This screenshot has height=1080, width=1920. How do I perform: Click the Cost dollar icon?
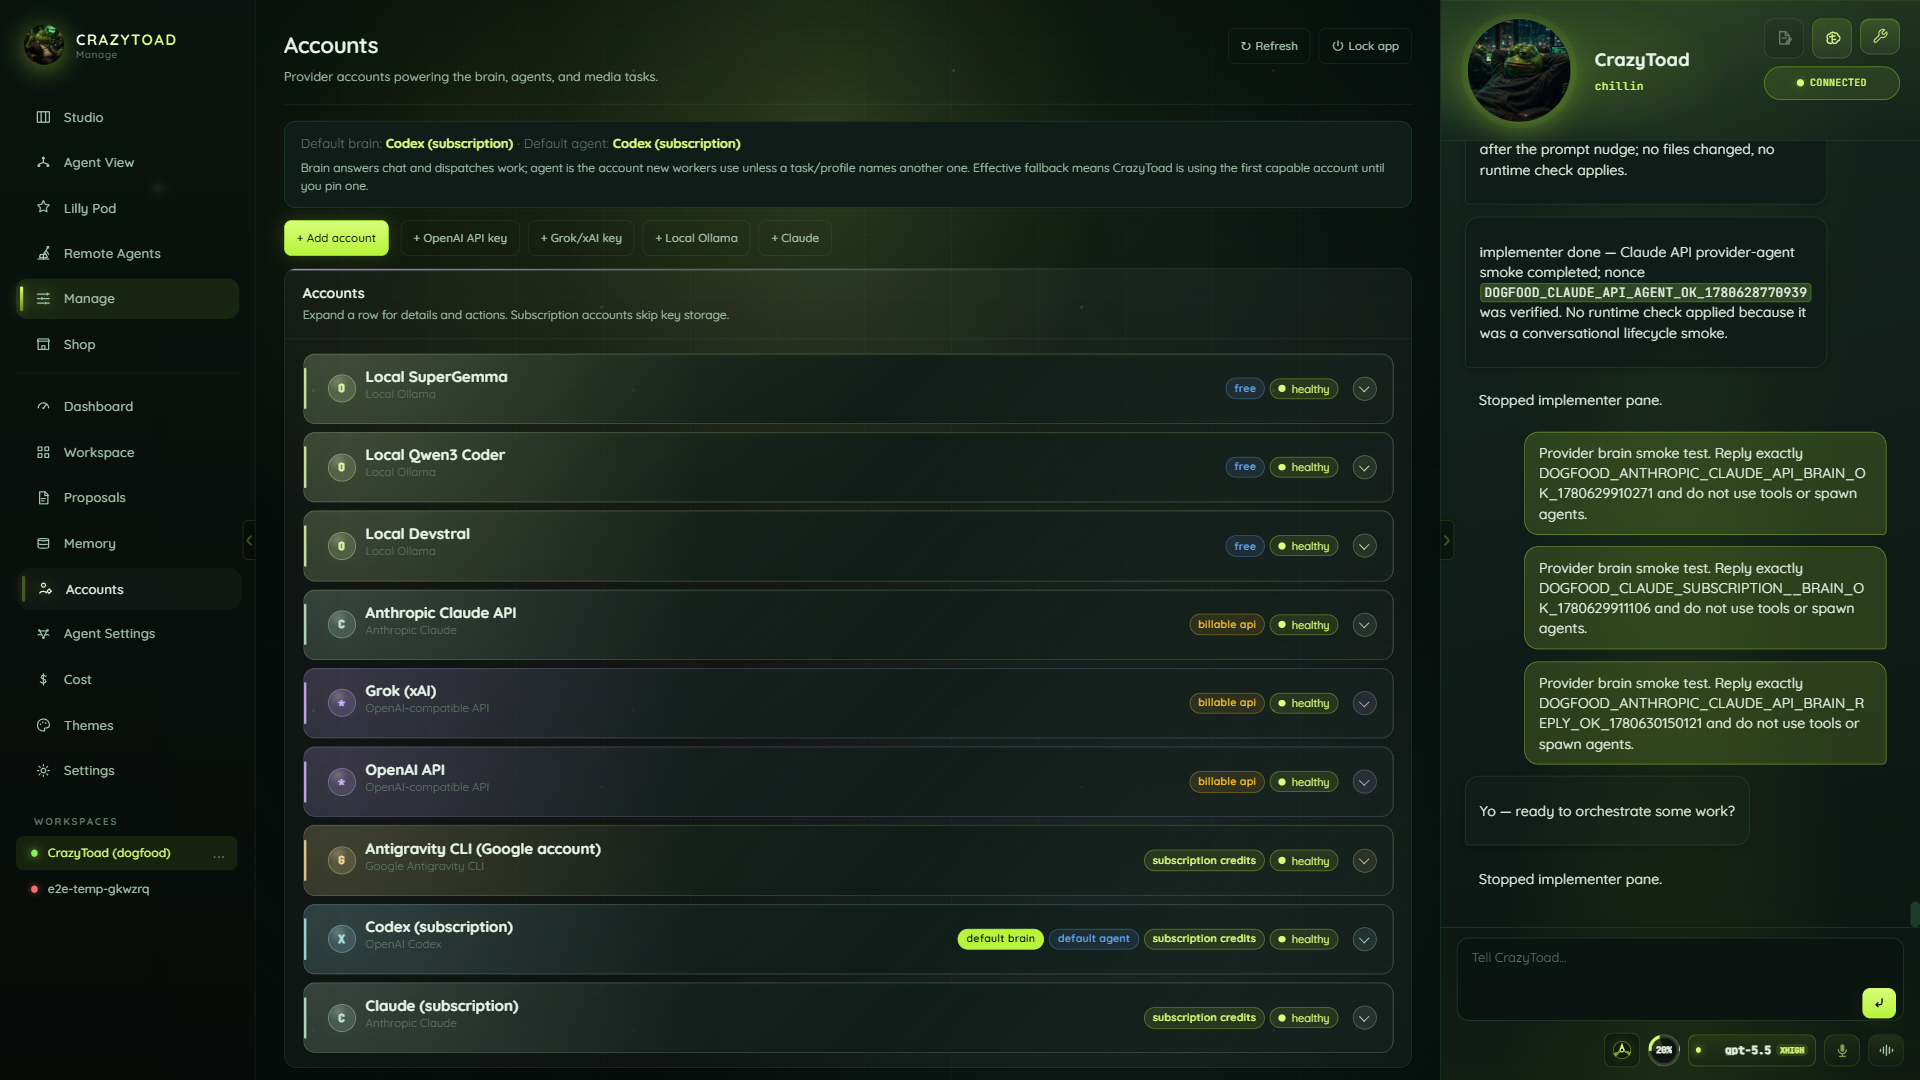43,679
